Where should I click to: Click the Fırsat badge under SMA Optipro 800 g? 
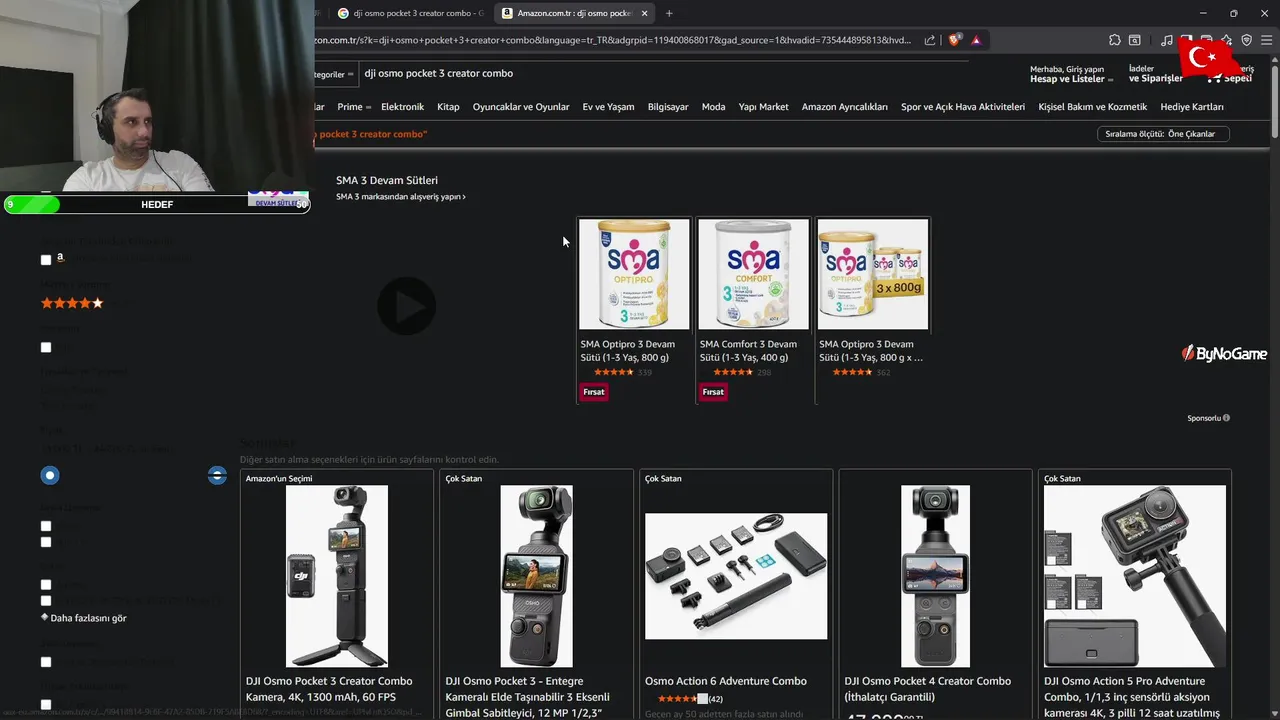point(594,392)
